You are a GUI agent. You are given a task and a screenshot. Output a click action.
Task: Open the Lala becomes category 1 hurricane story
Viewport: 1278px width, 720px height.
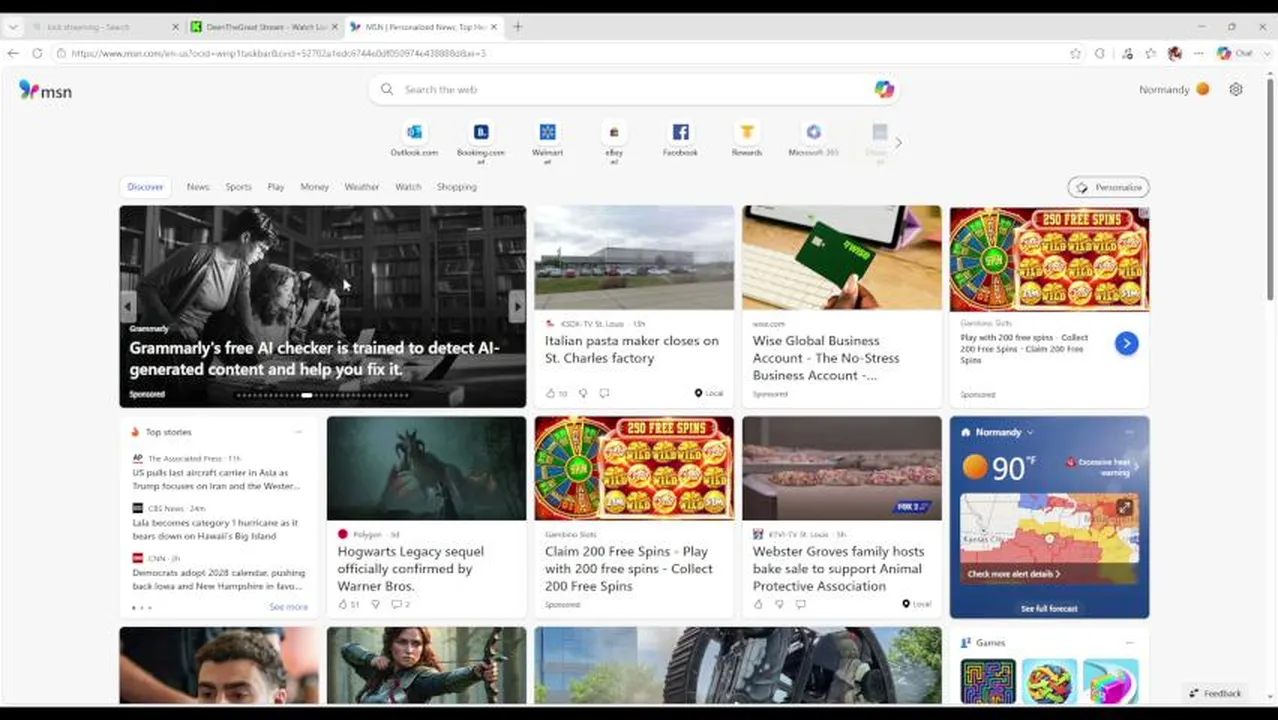click(x=215, y=529)
